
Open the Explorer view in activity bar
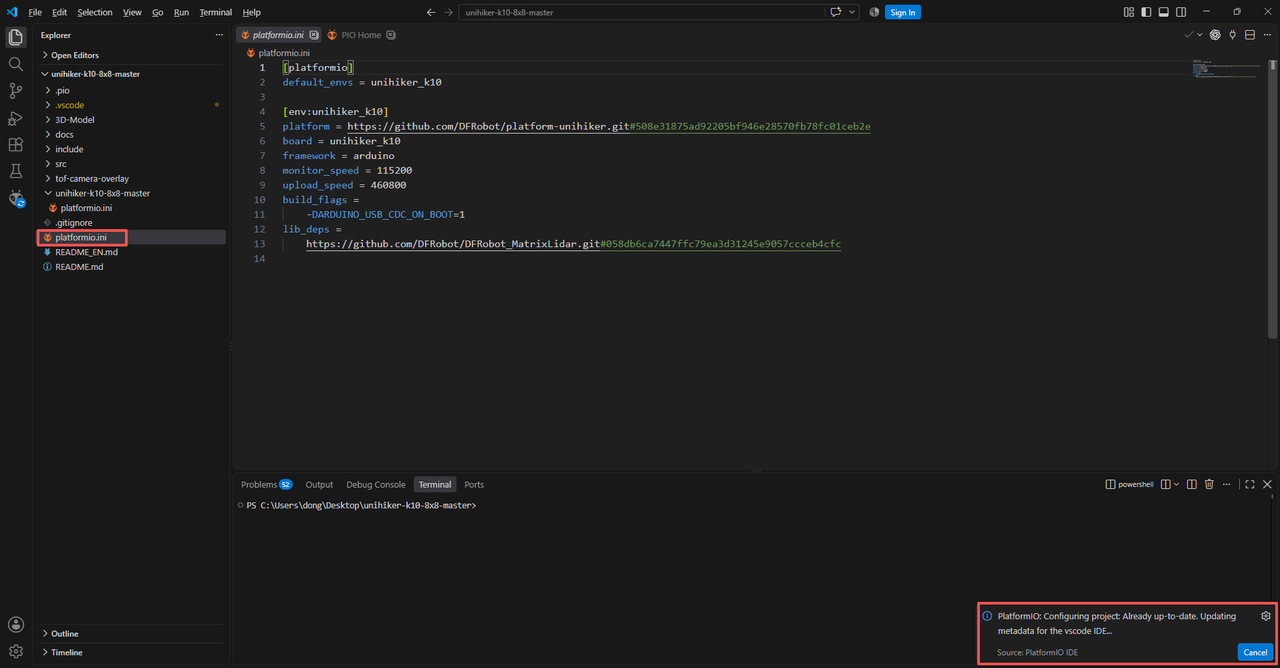click(x=15, y=37)
